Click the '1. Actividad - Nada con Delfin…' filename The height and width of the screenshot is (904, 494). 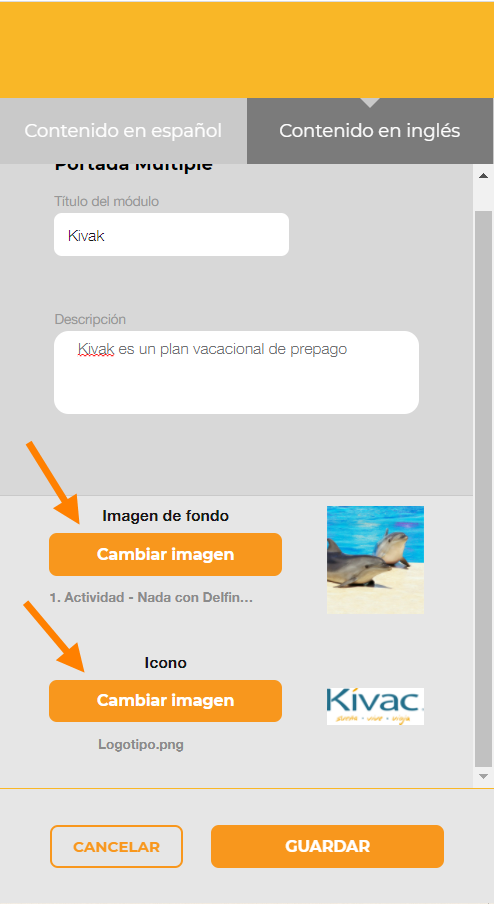point(152,598)
